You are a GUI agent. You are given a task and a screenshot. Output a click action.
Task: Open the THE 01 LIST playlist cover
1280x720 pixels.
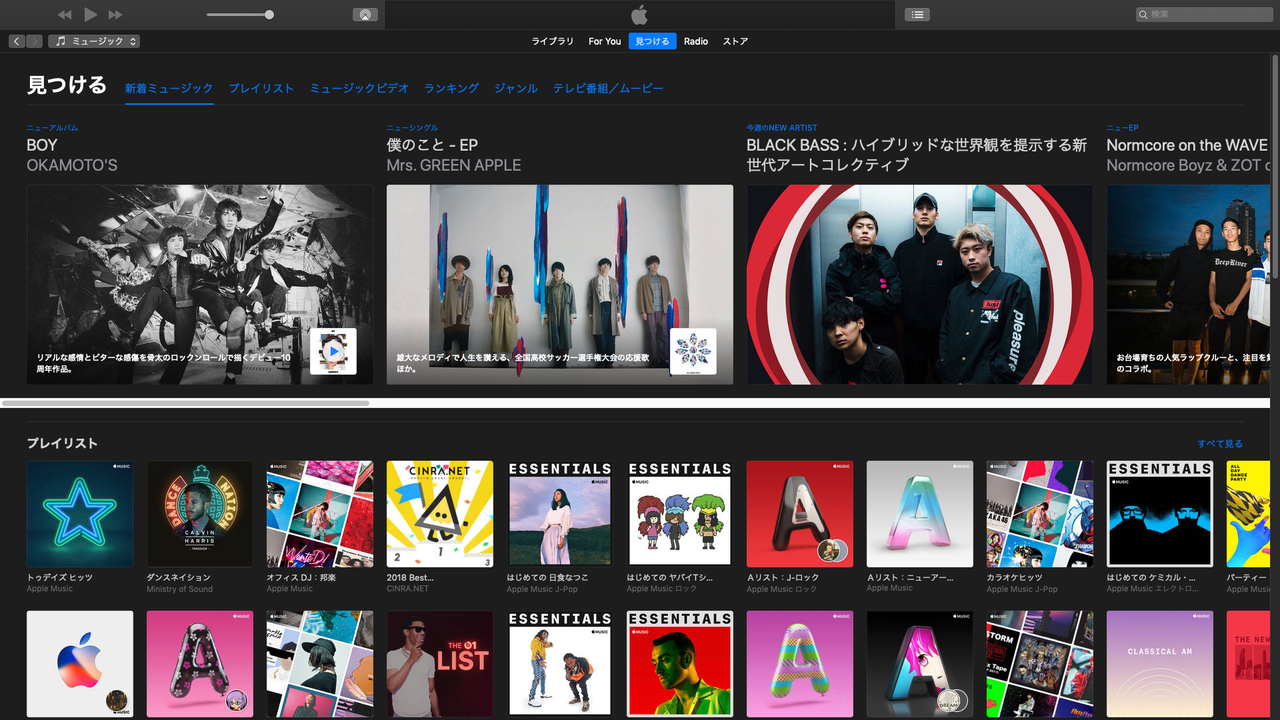point(440,664)
